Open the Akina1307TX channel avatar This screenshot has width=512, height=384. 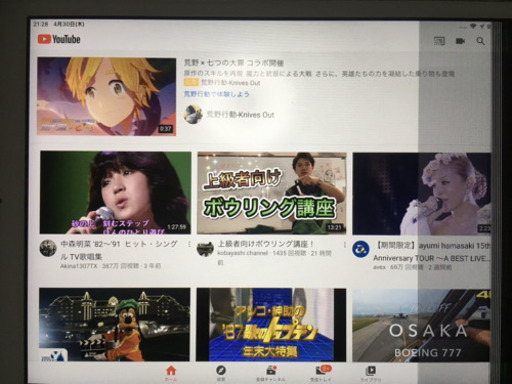[48, 248]
